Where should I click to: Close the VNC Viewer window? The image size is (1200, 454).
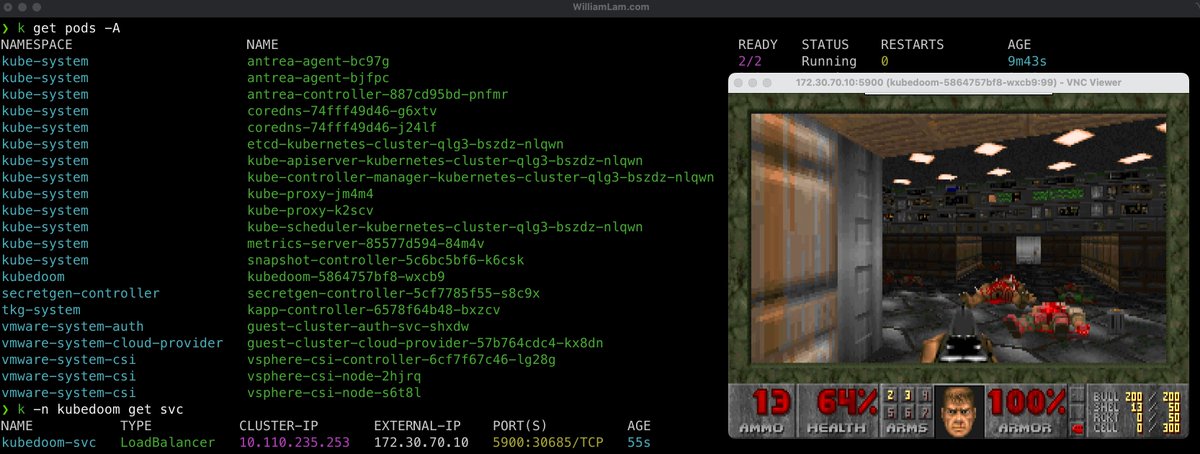(x=740, y=82)
